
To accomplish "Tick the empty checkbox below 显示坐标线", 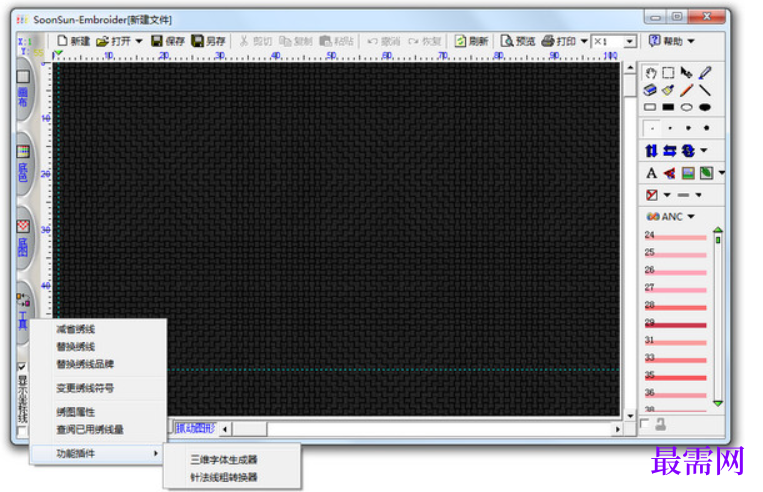I will click(21, 432).
